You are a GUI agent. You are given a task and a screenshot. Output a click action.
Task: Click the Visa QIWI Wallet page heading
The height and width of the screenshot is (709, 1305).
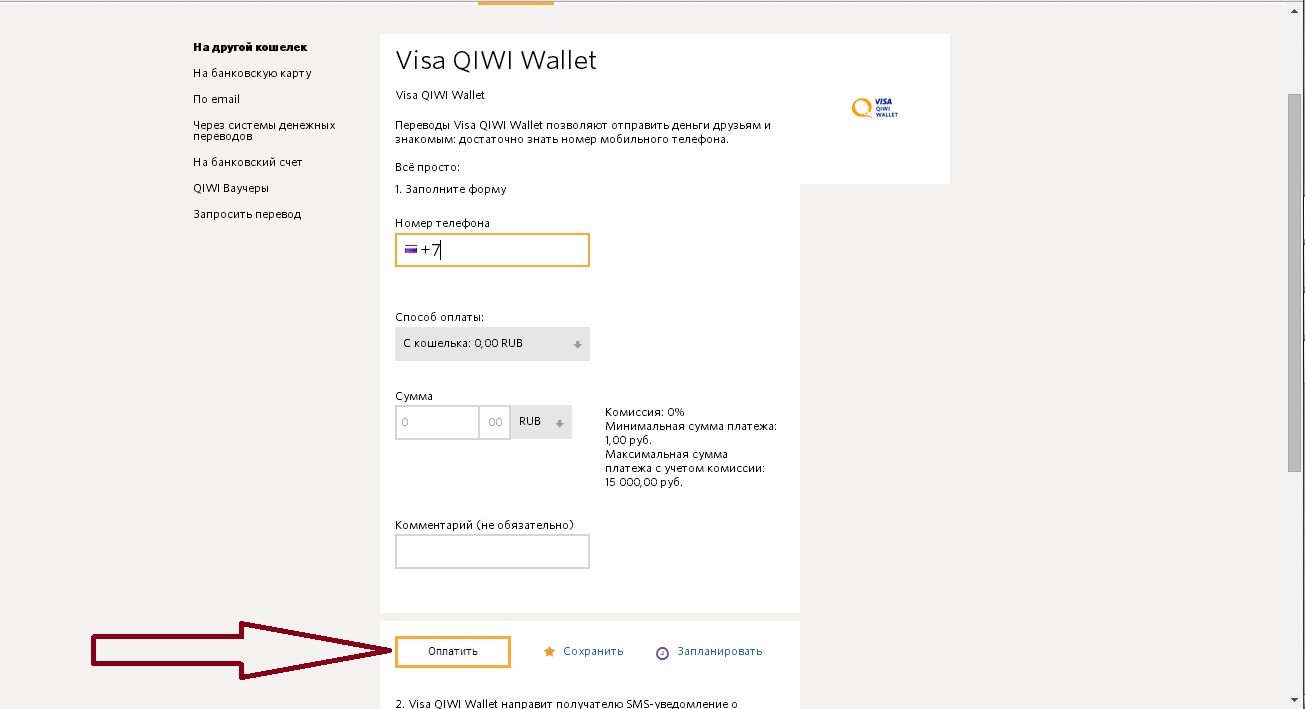496,61
